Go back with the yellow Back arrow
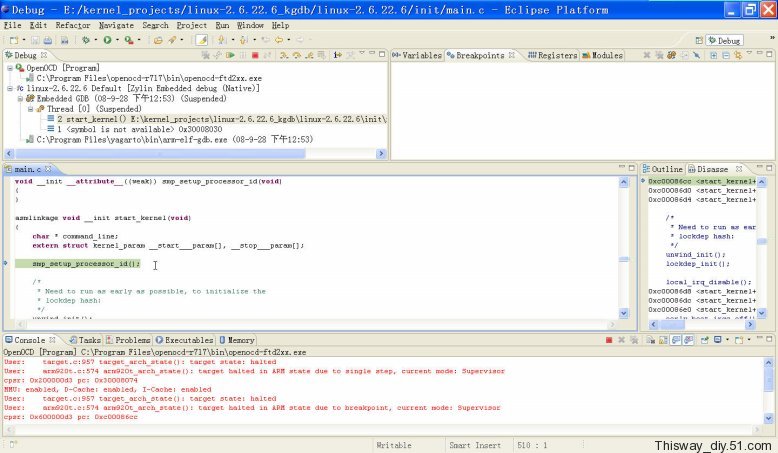The width and height of the screenshot is (778, 453). click(279, 40)
